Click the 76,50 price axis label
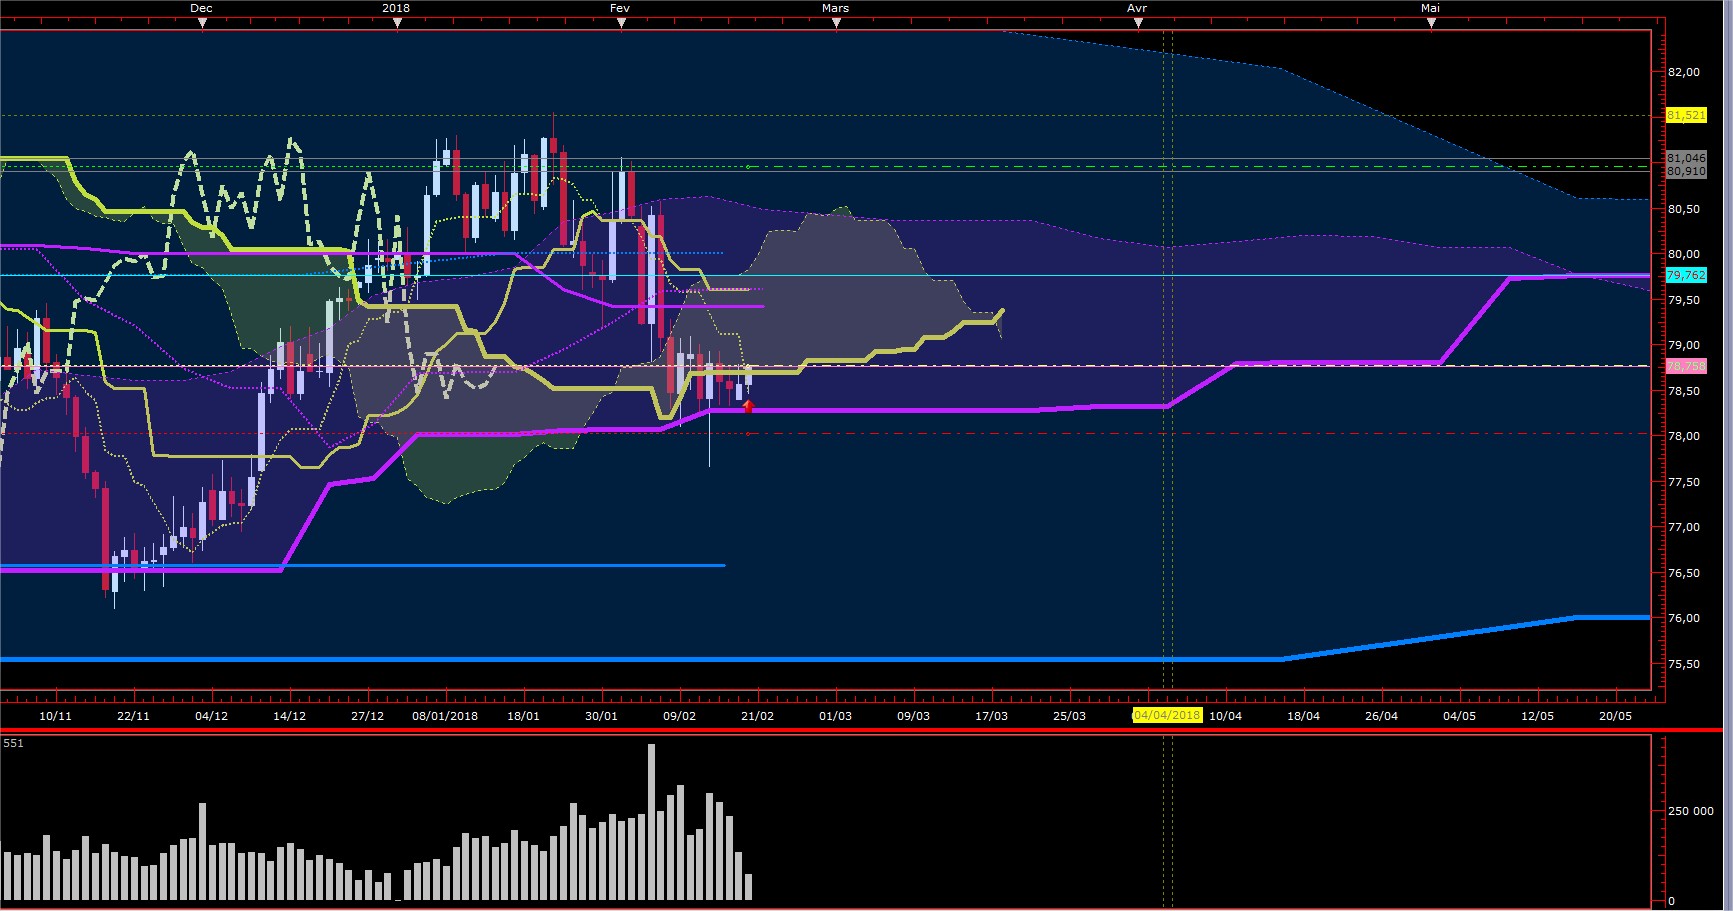This screenshot has width=1733, height=911. click(1684, 573)
